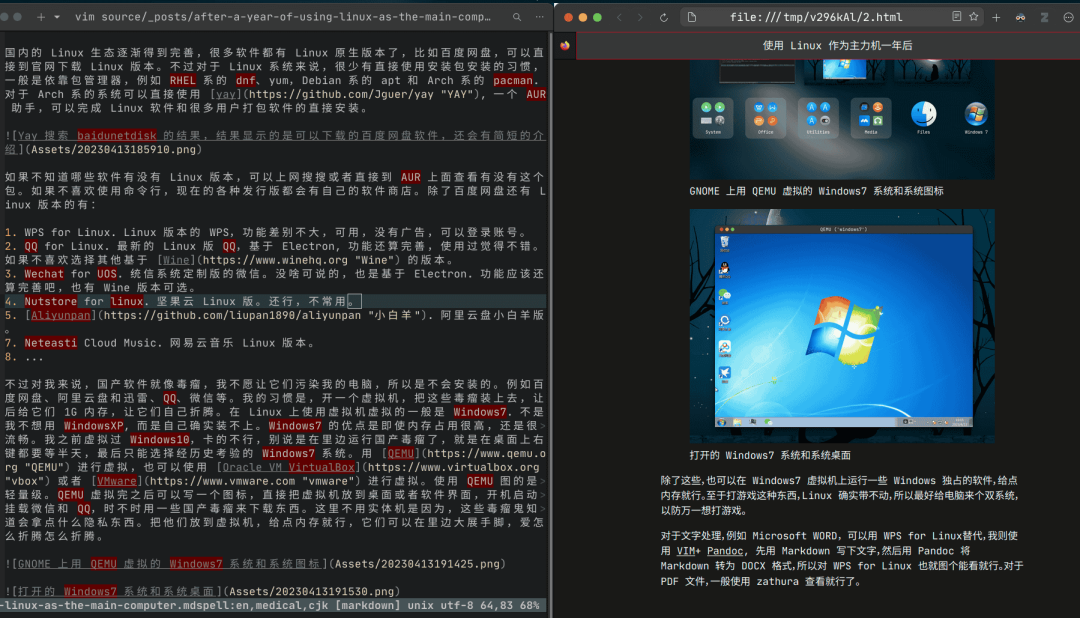Click the utf-8 encoding in vim status line
This screenshot has width=1080, height=618.
[457, 605]
